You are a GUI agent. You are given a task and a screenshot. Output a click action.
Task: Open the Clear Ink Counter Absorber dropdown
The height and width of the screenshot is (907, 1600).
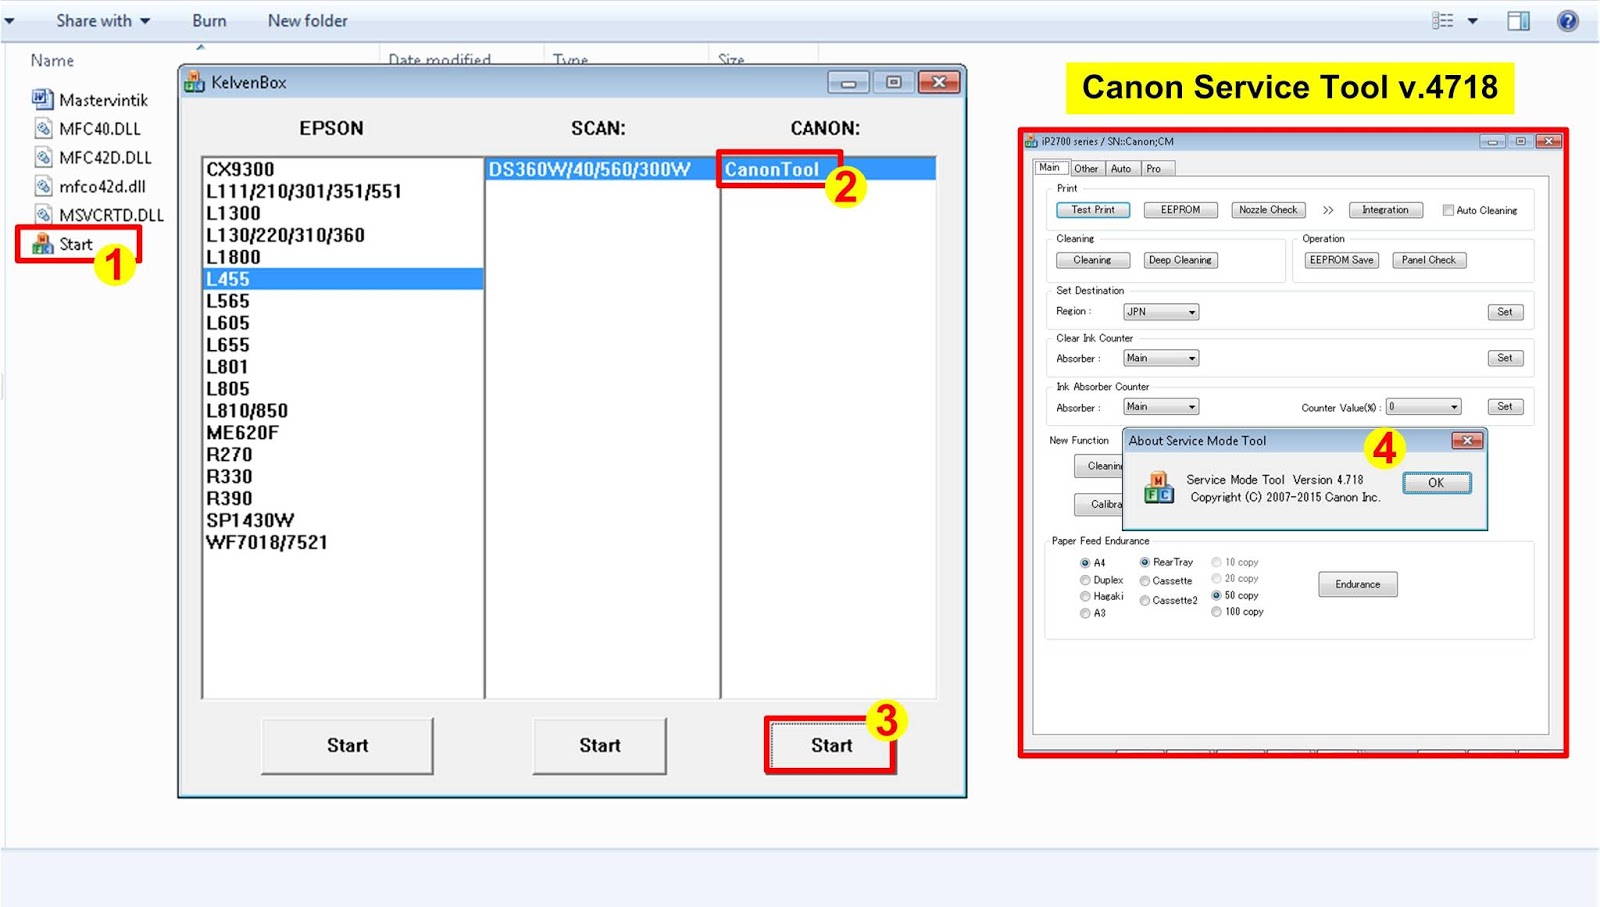(1160, 358)
